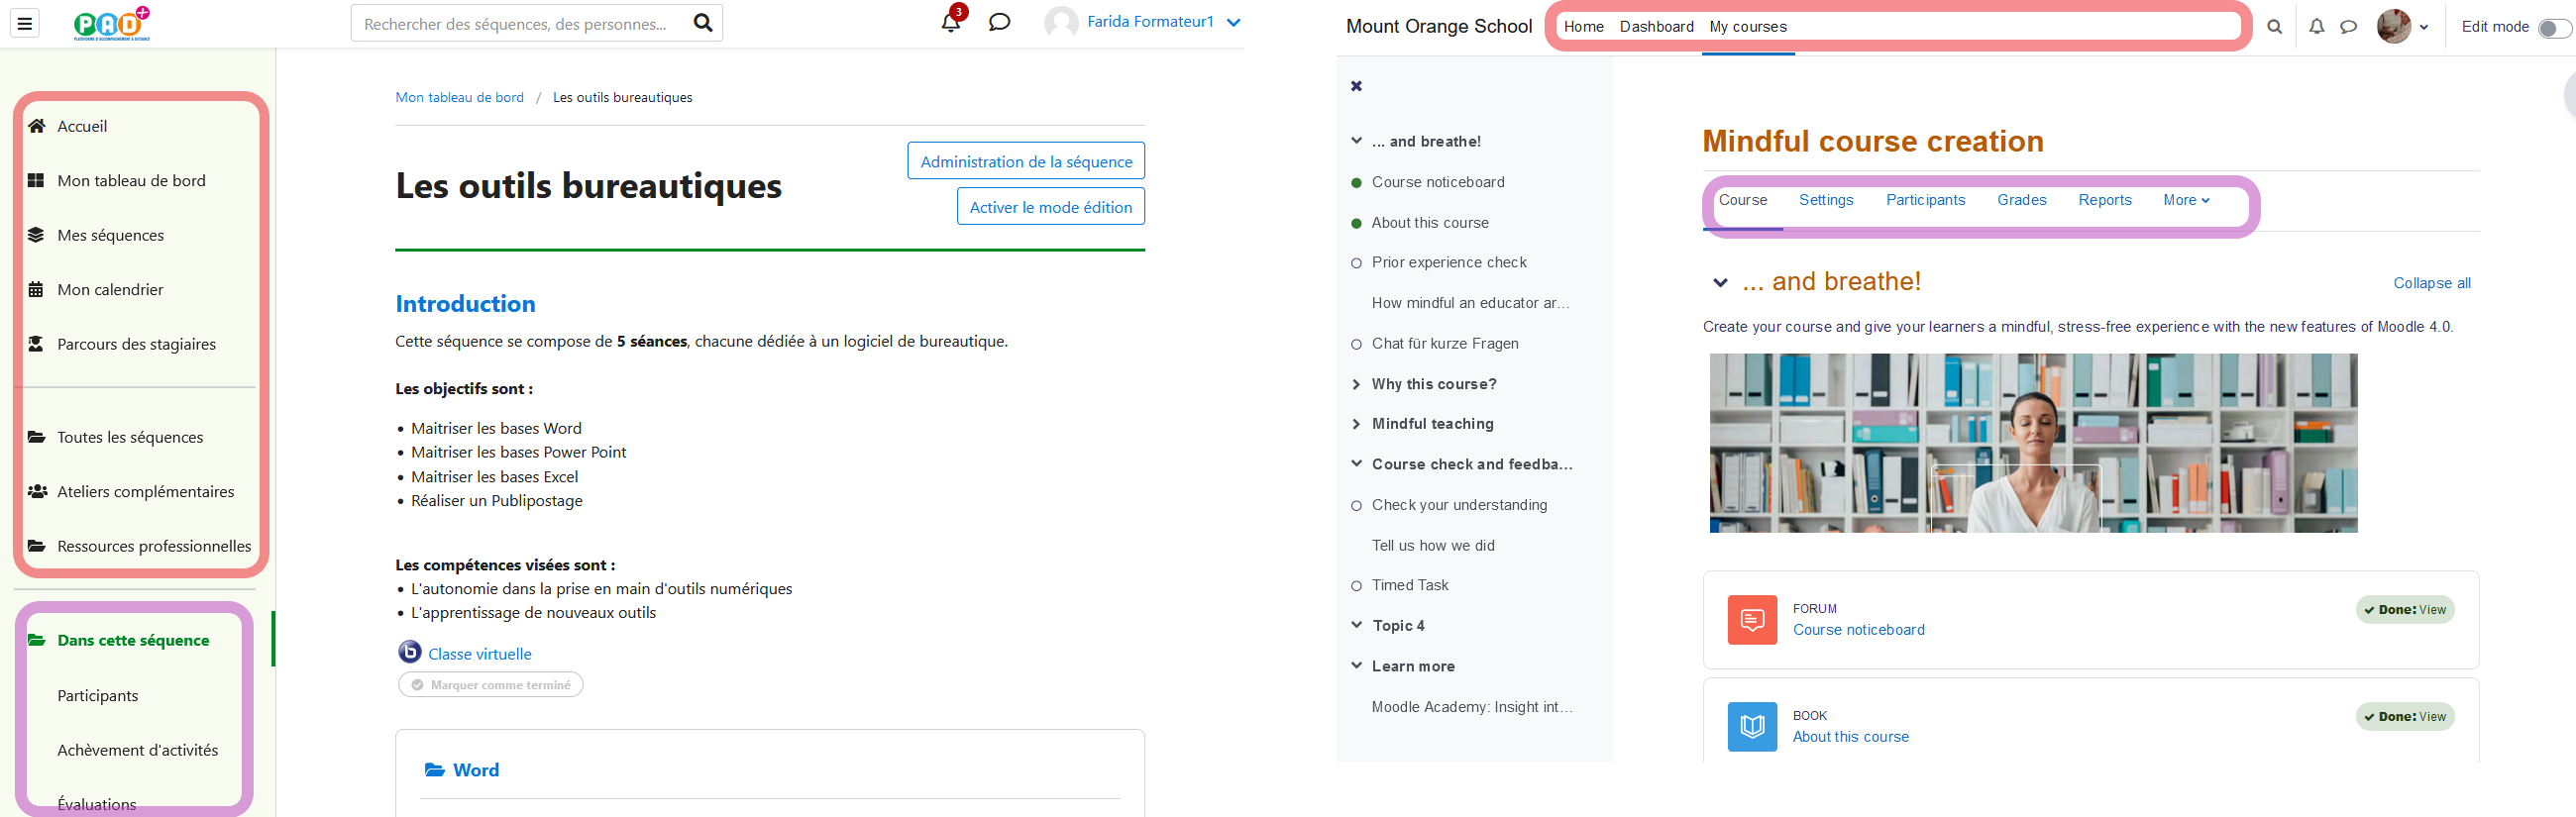This screenshot has height=817, width=2576.
Task: Click the Ateliers complémentaires group icon
Action: coord(37,491)
